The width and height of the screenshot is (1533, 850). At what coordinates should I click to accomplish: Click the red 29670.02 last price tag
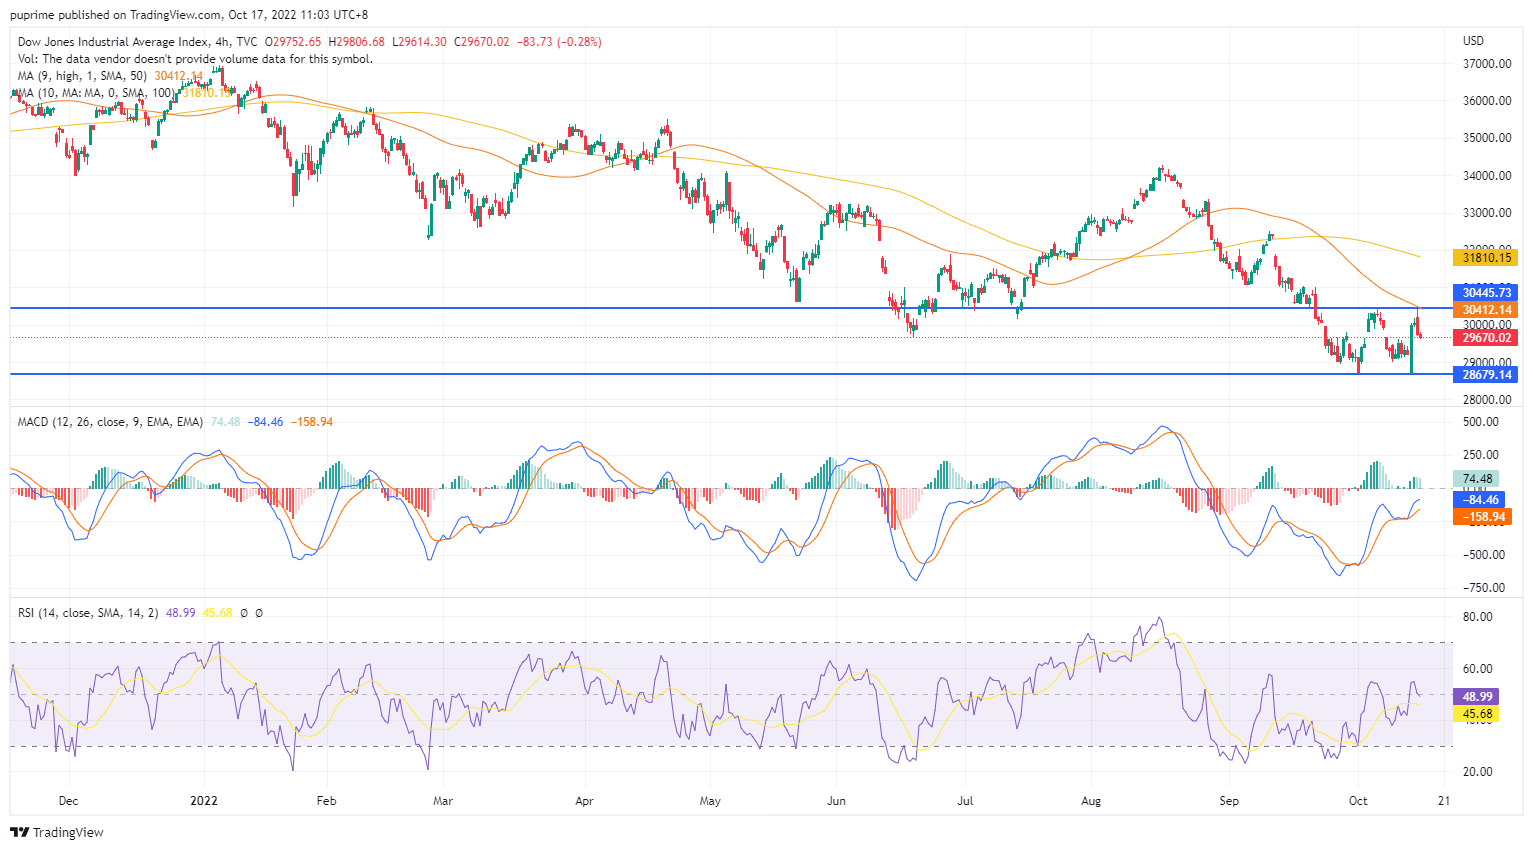[1485, 338]
